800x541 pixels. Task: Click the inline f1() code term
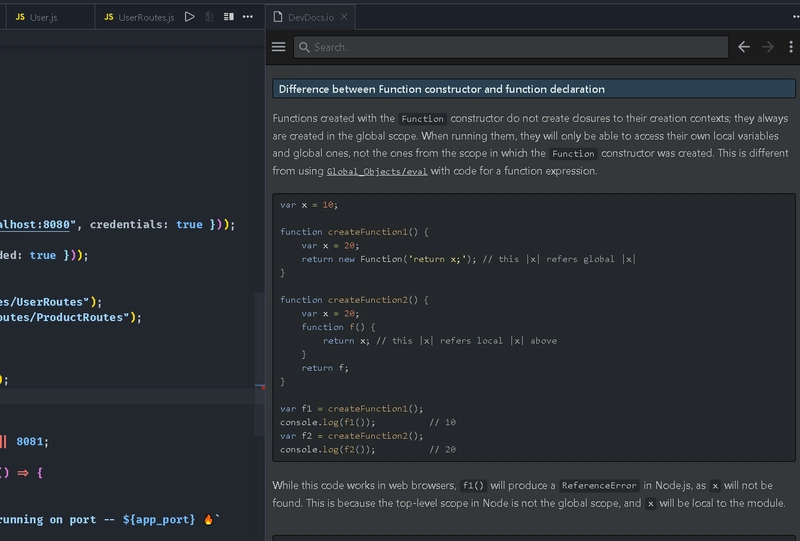[473, 486]
